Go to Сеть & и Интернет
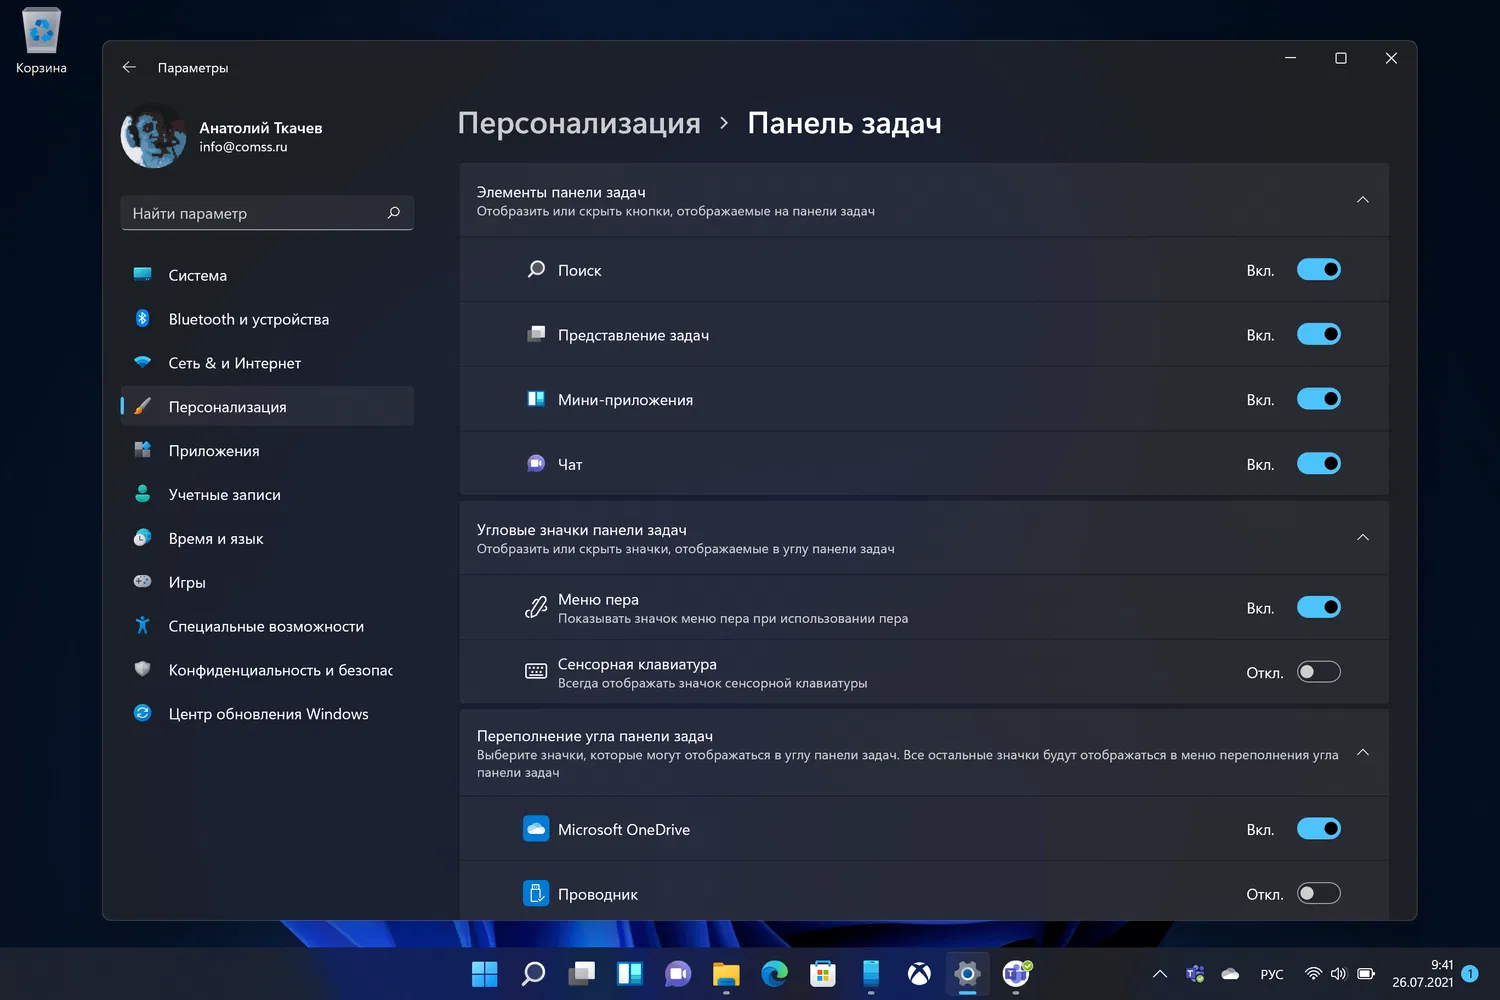The width and height of the screenshot is (1500, 1000). point(267,363)
